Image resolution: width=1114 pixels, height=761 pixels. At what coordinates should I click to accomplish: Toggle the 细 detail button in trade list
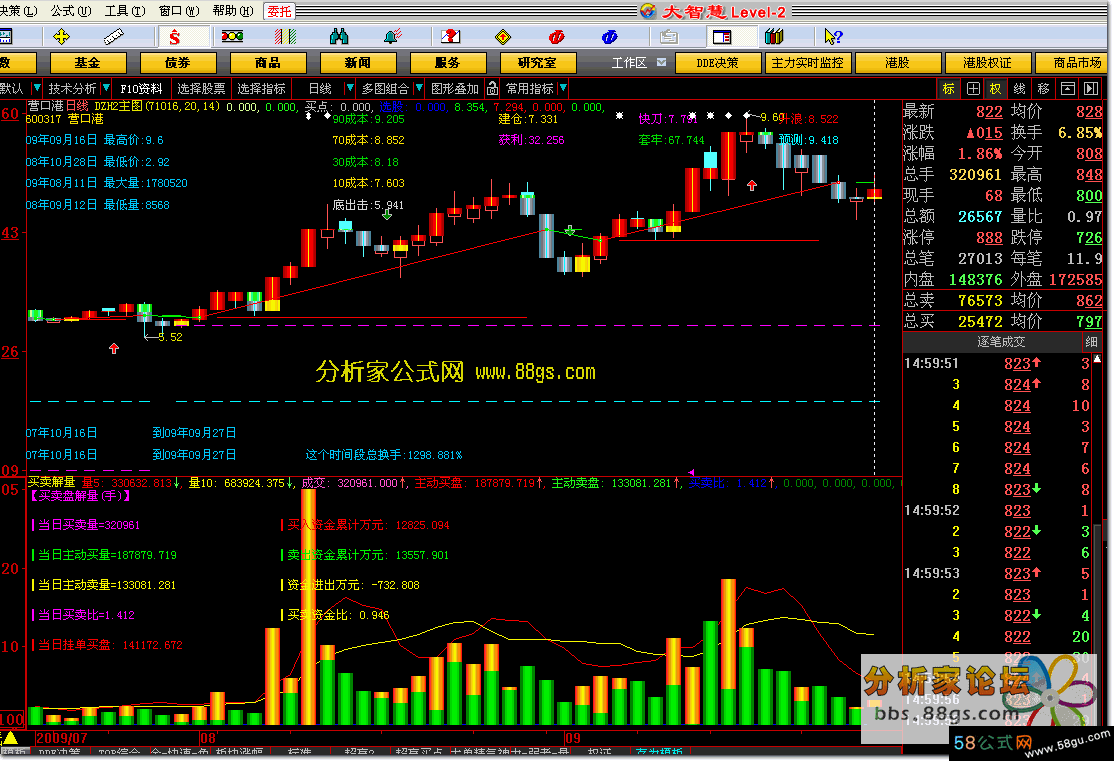click(x=1092, y=342)
